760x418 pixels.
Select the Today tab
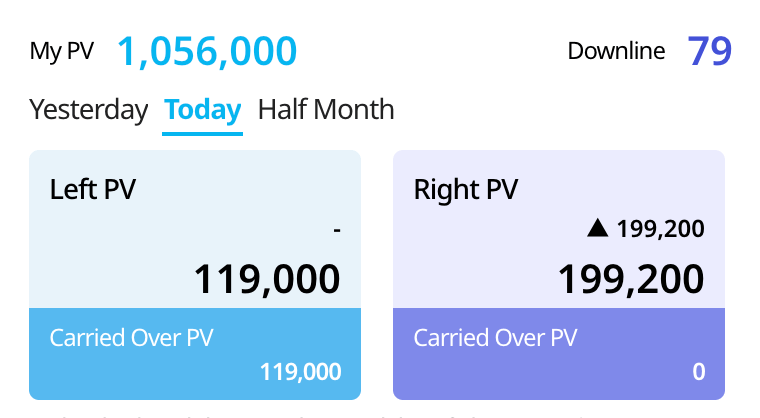[203, 110]
